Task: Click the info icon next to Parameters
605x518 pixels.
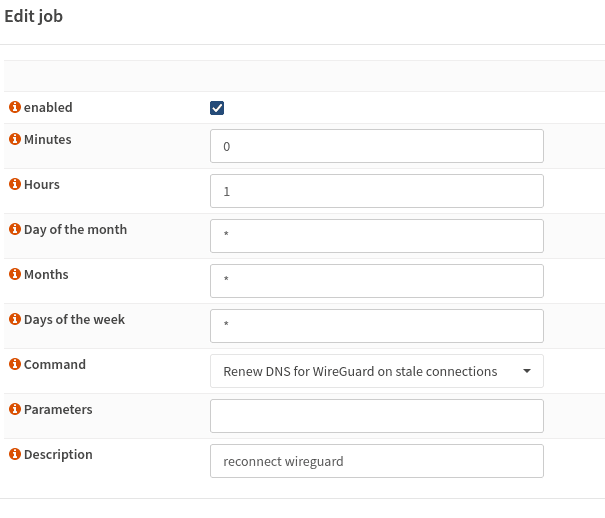Action: pyautogui.click(x=15, y=409)
